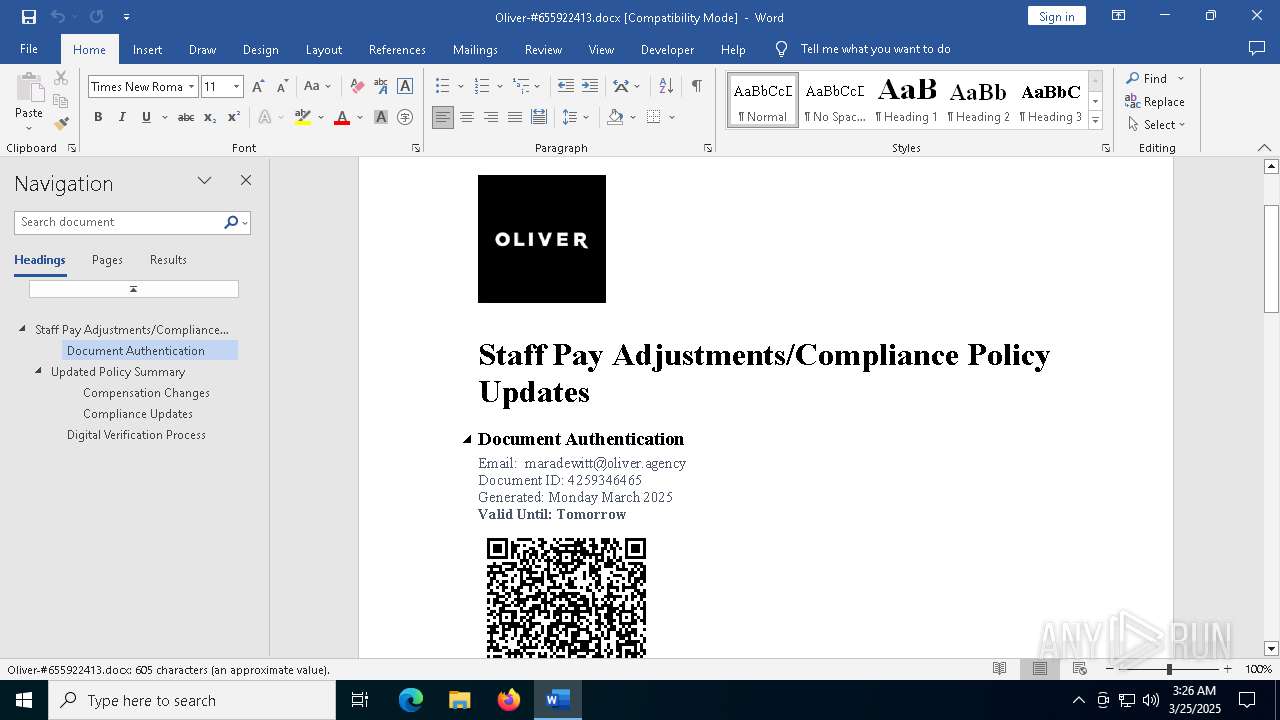Viewport: 1280px width, 720px height.
Task: Open the File menu
Action: [29, 49]
